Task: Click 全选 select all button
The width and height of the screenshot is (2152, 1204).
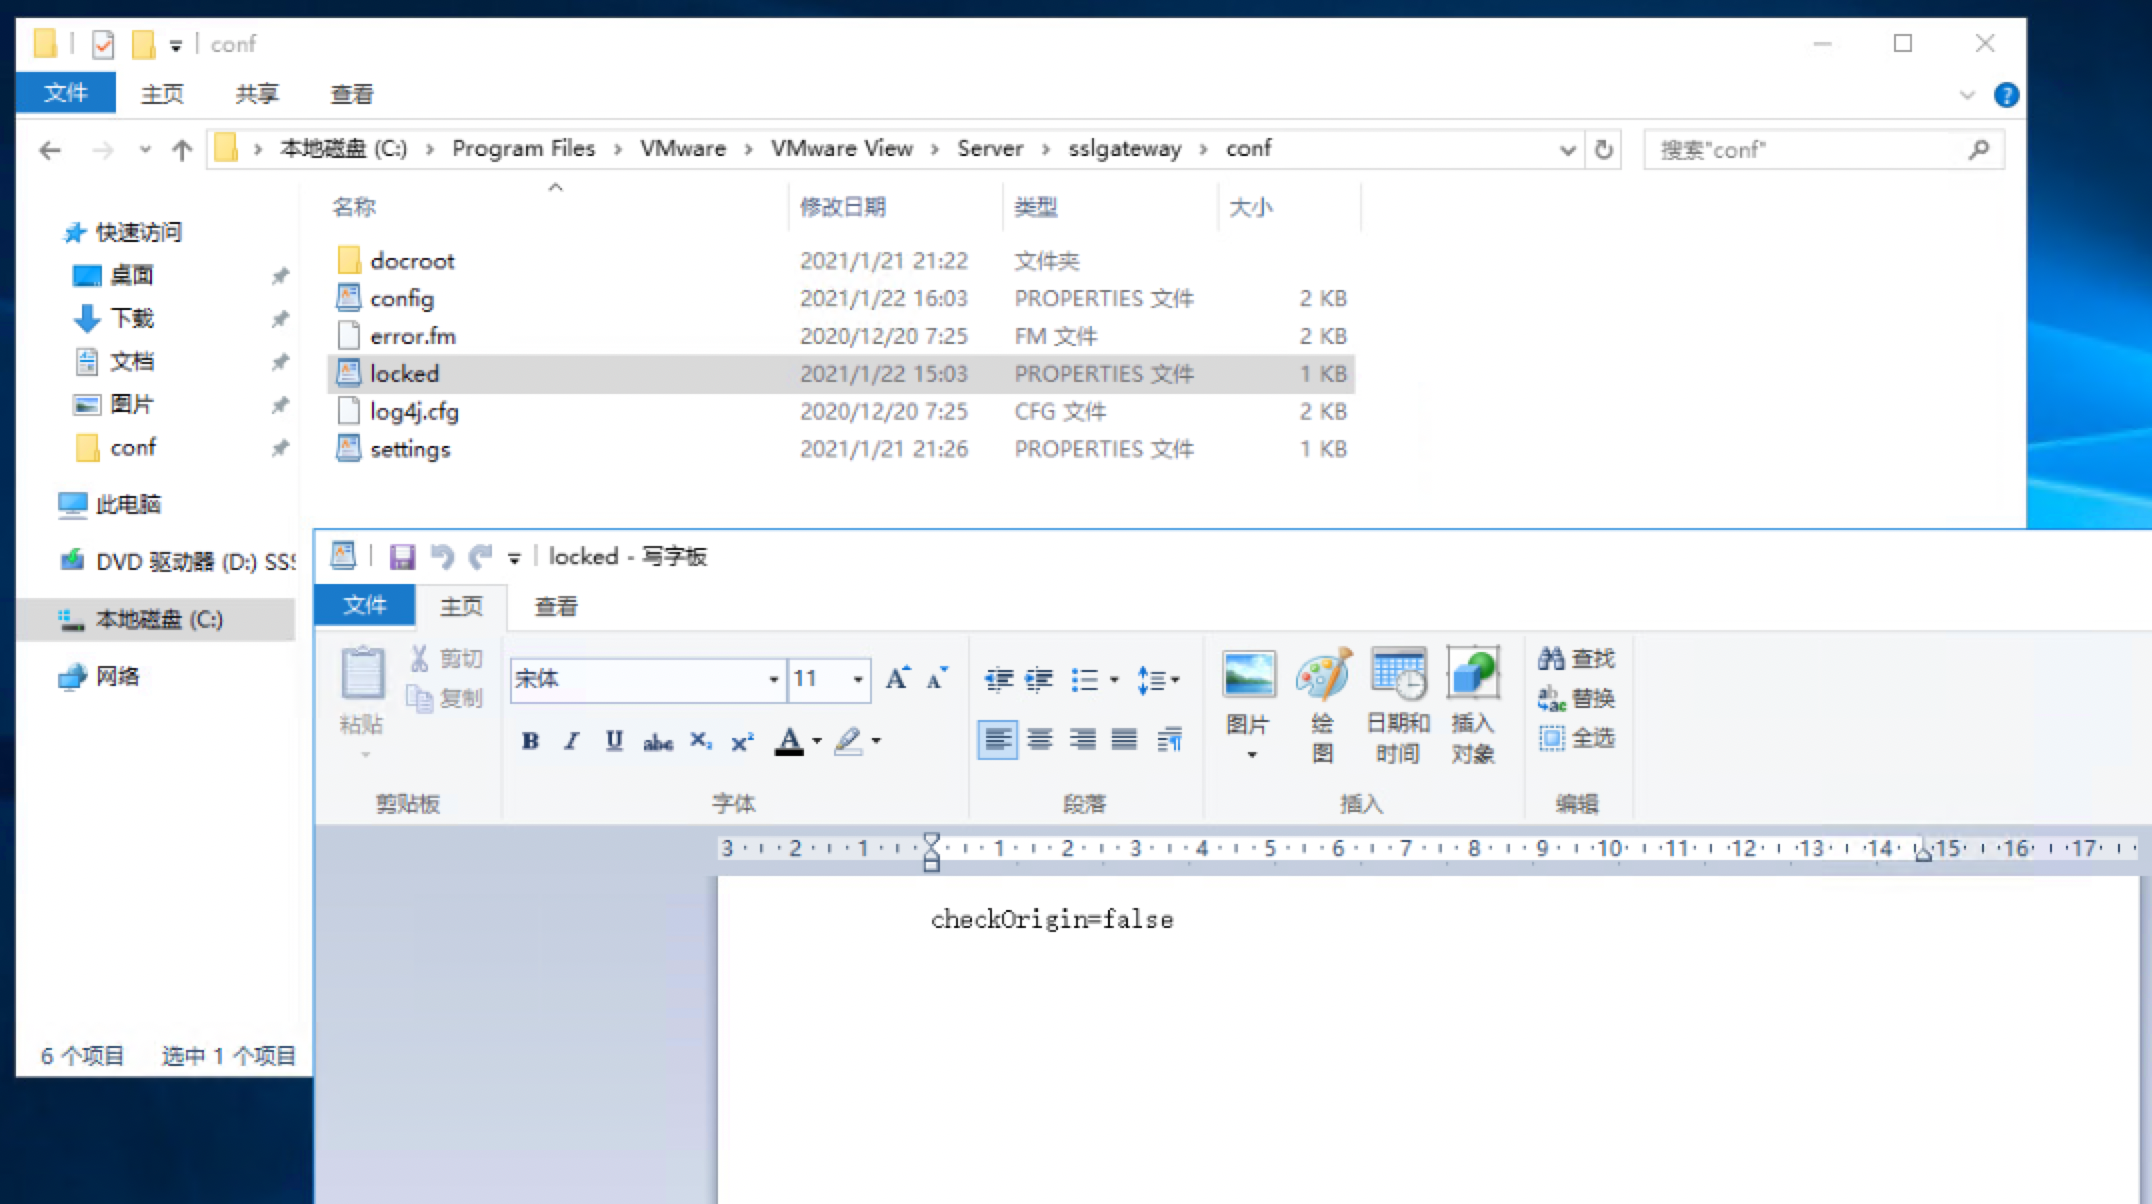Action: [1577, 738]
